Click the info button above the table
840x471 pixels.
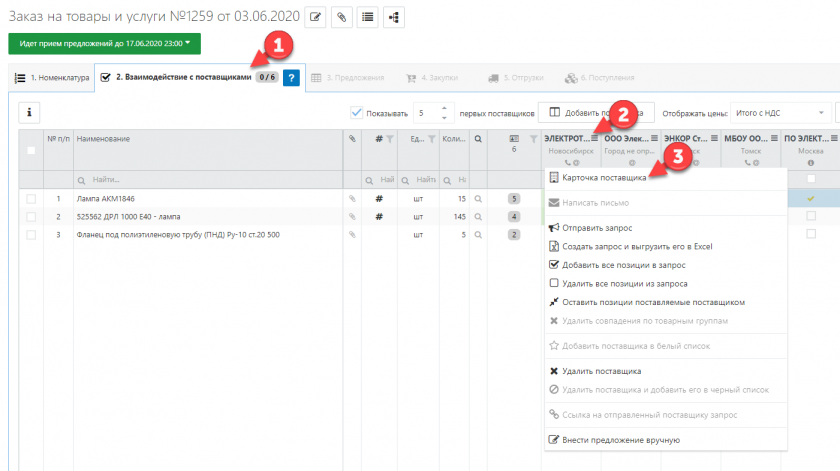point(29,113)
